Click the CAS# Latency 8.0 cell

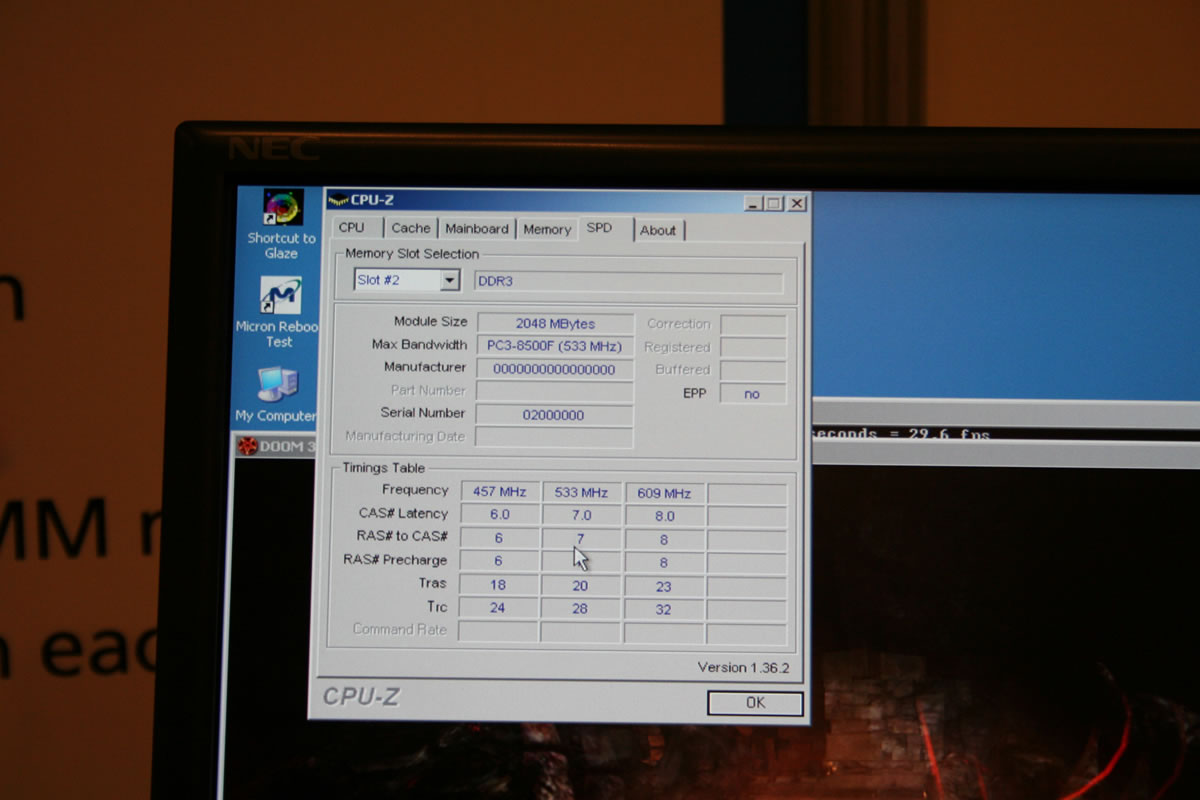(x=664, y=517)
